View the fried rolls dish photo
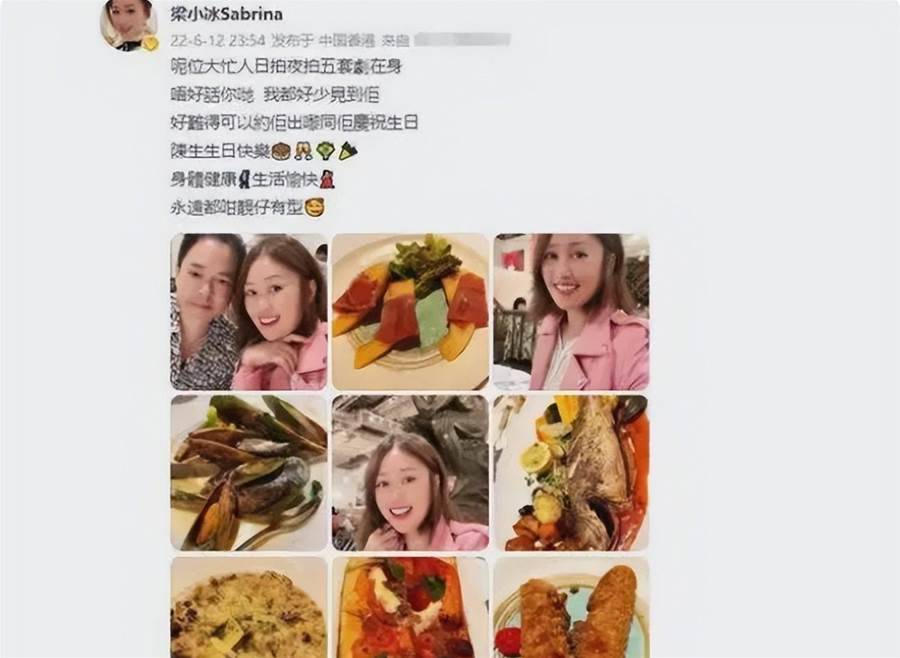 tap(571, 607)
